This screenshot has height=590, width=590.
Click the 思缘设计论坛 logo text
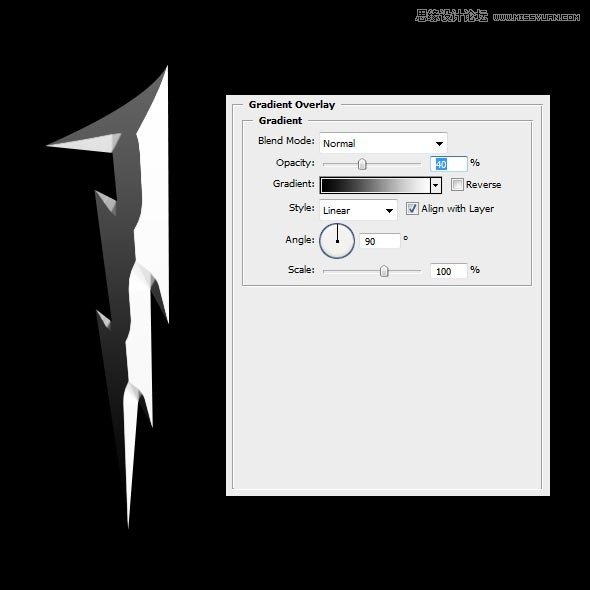[451, 16]
